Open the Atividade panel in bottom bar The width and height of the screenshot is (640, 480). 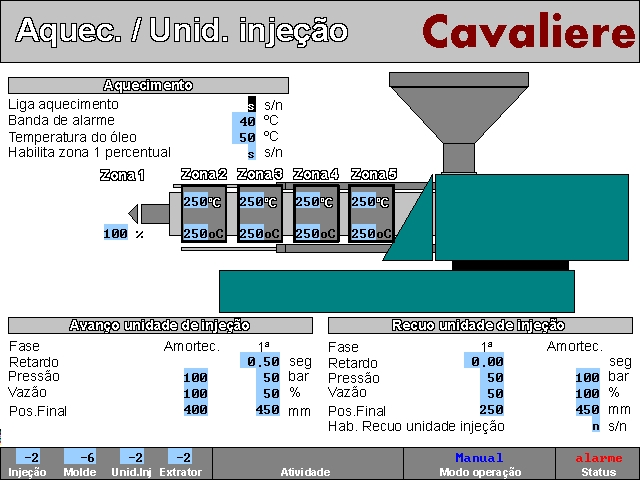pyautogui.click(x=308, y=463)
